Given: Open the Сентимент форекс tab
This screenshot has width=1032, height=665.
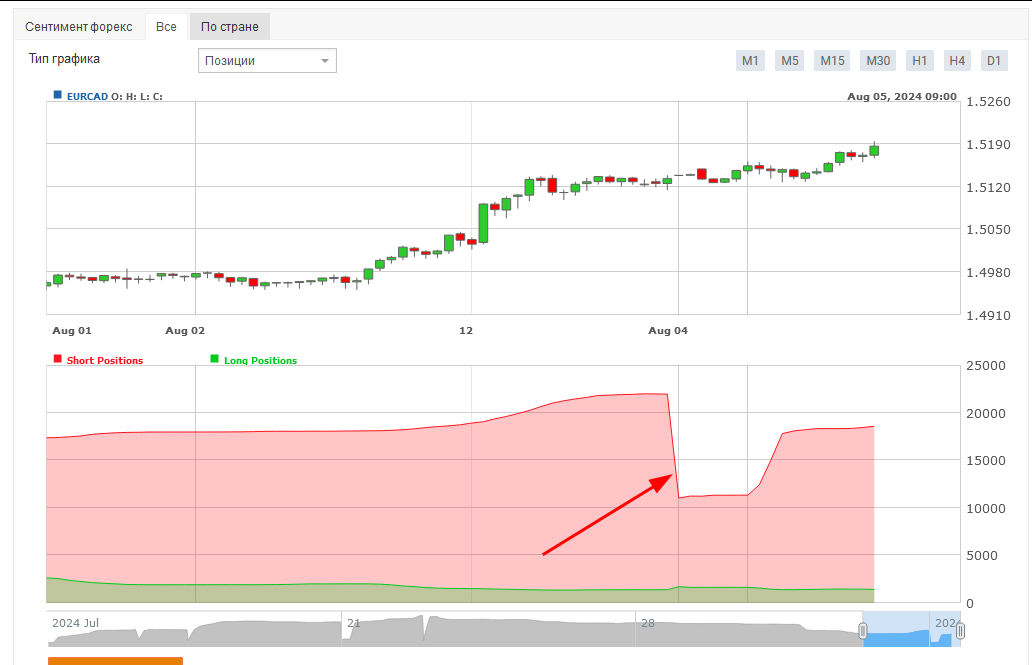Looking at the screenshot, I should [x=78, y=27].
